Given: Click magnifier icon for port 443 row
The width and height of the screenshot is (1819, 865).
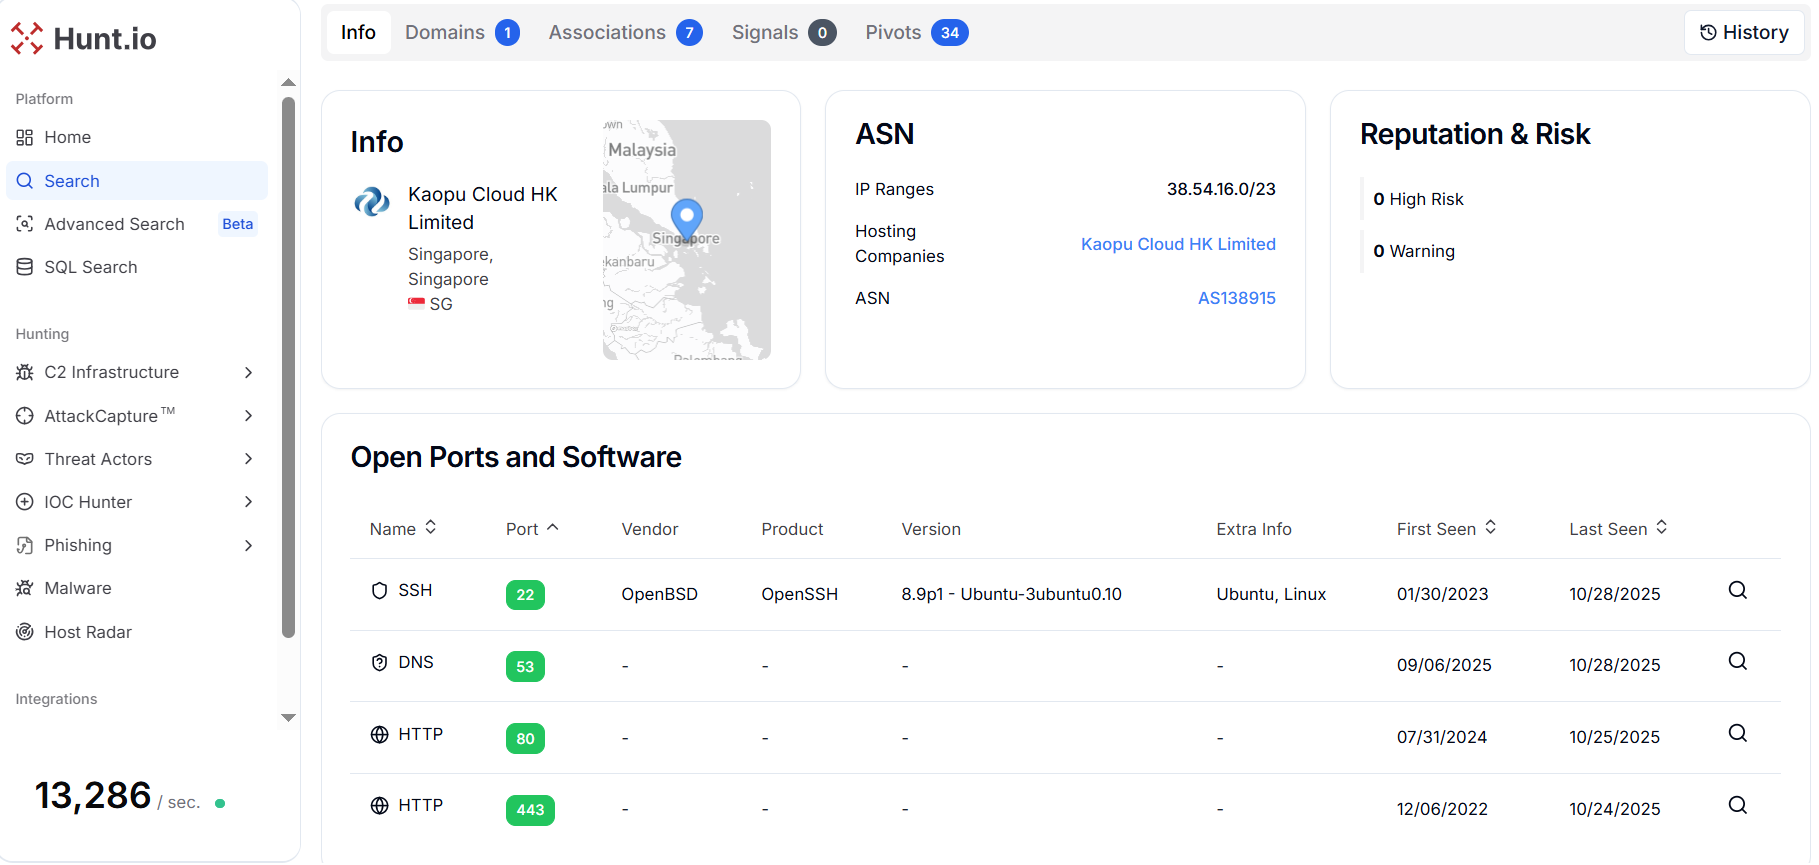Looking at the screenshot, I should click(x=1737, y=806).
